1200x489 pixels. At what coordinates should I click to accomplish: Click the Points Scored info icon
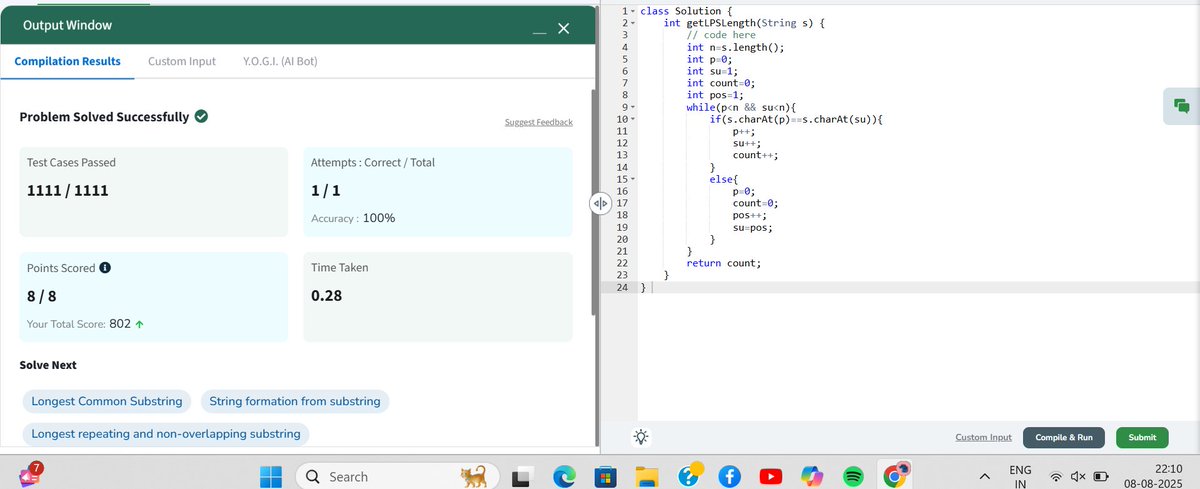point(105,268)
